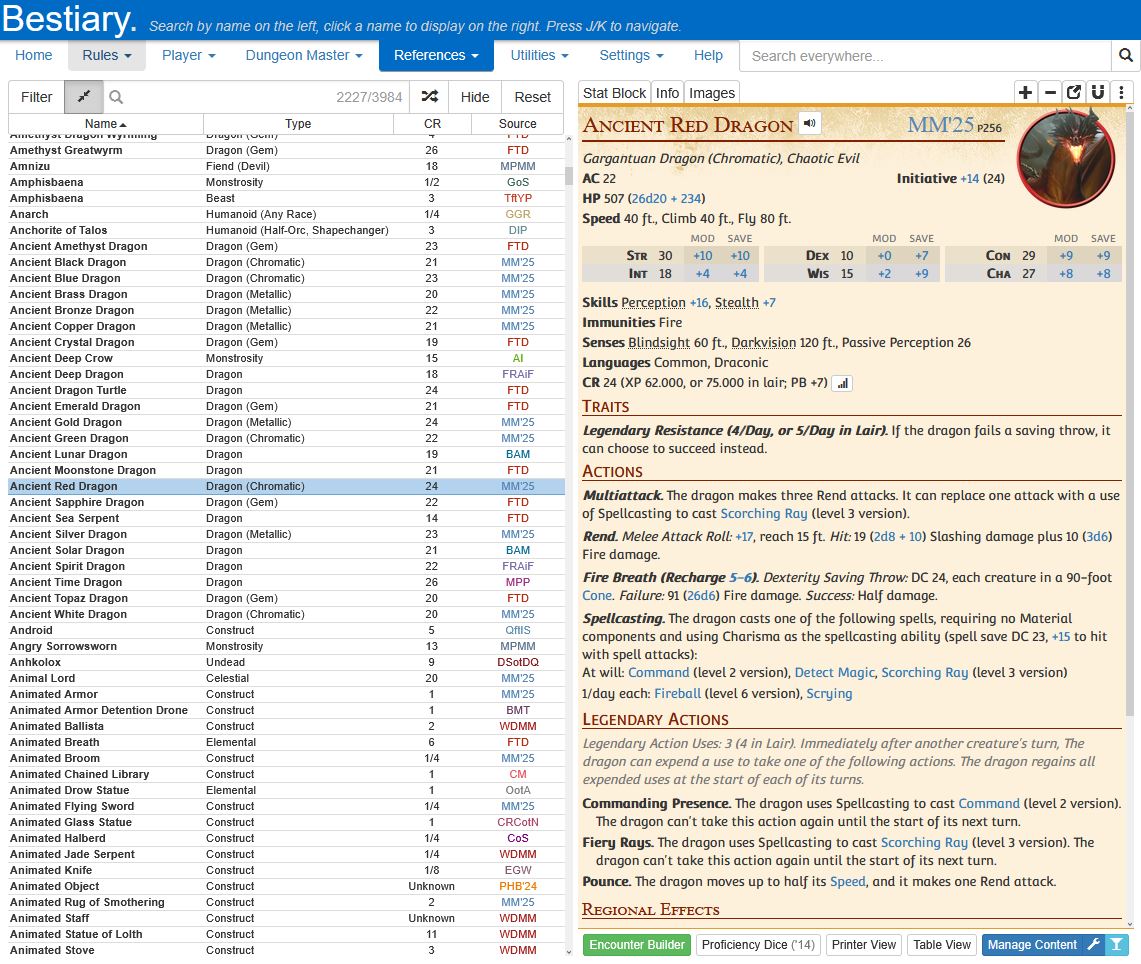Click the plus icon above the stat block
The width and height of the screenshot is (1141, 964).
(1025, 93)
